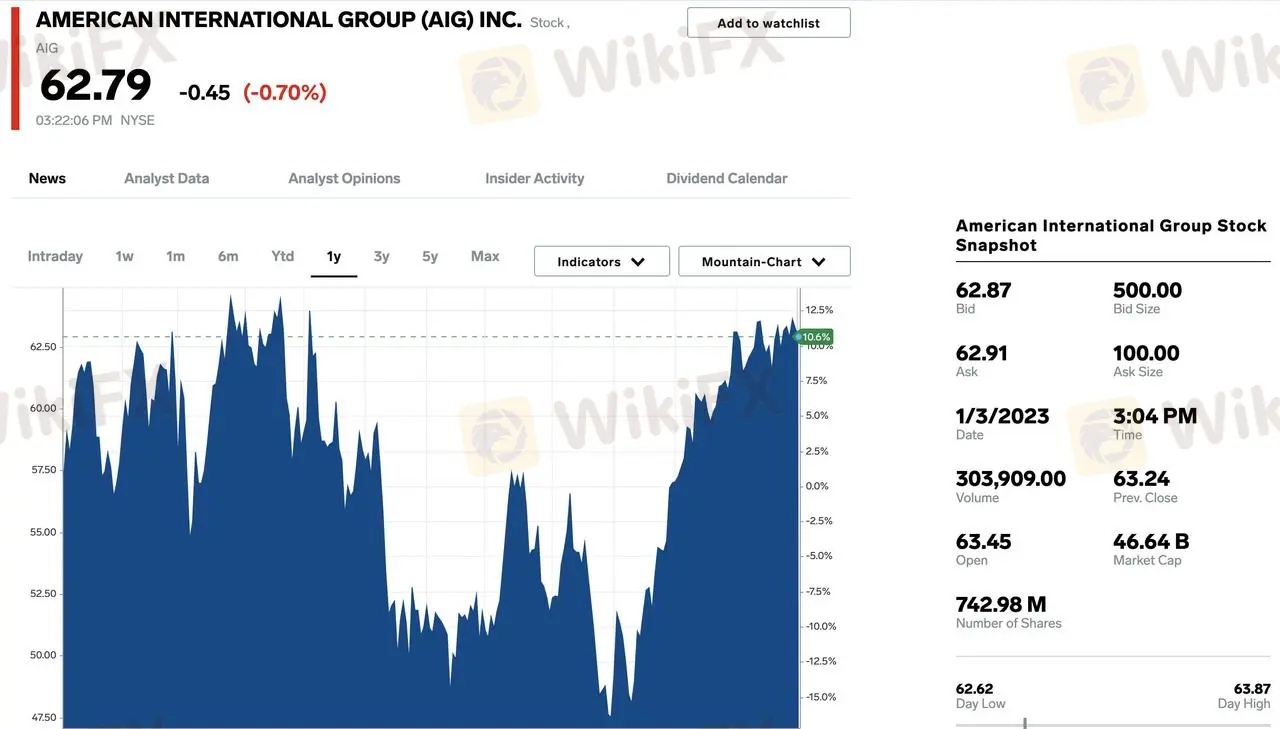The height and width of the screenshot is (729, 1280).
Task: Click the Add to watchlist button
Action: [769, 23]
